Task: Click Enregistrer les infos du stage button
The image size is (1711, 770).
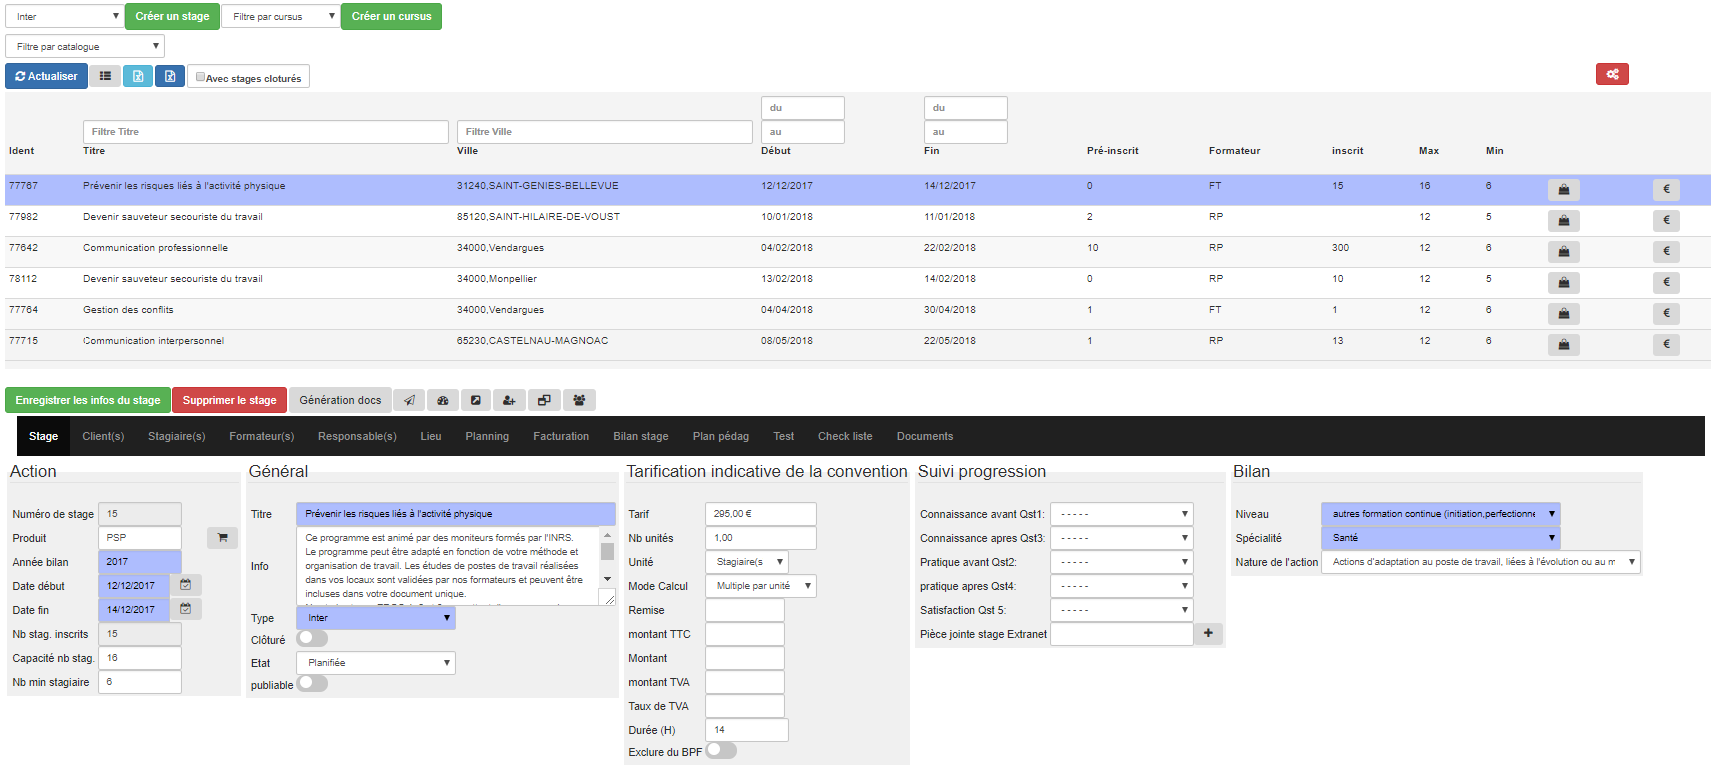Action: (x=88, y=400)
